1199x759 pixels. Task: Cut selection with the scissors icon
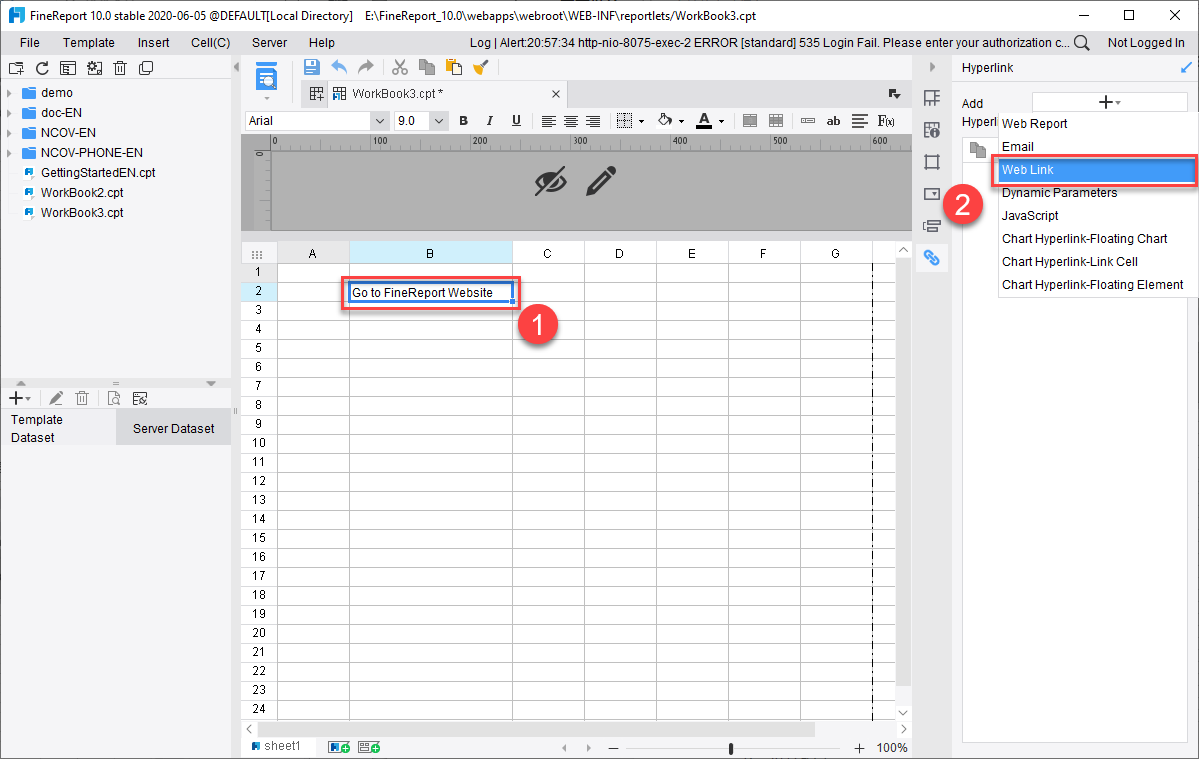point(400,67)
